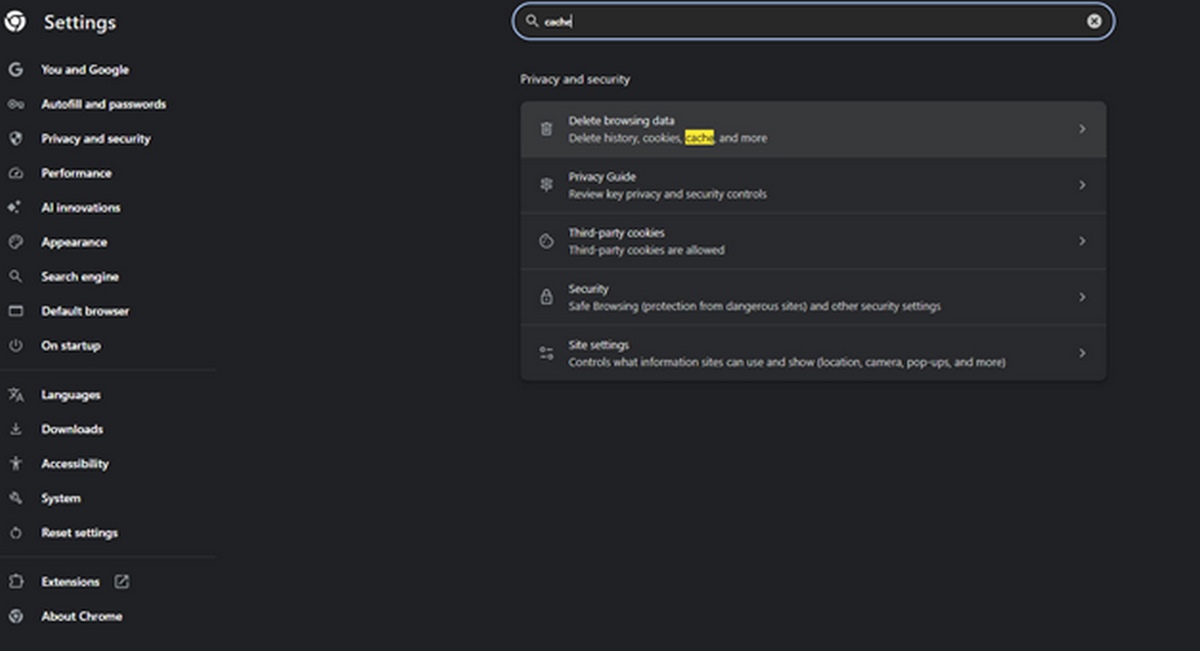Image resolution: width=1200 pixels, height=651 pixels.
Task: Select System in sidebar
Action: pos(61,498)
